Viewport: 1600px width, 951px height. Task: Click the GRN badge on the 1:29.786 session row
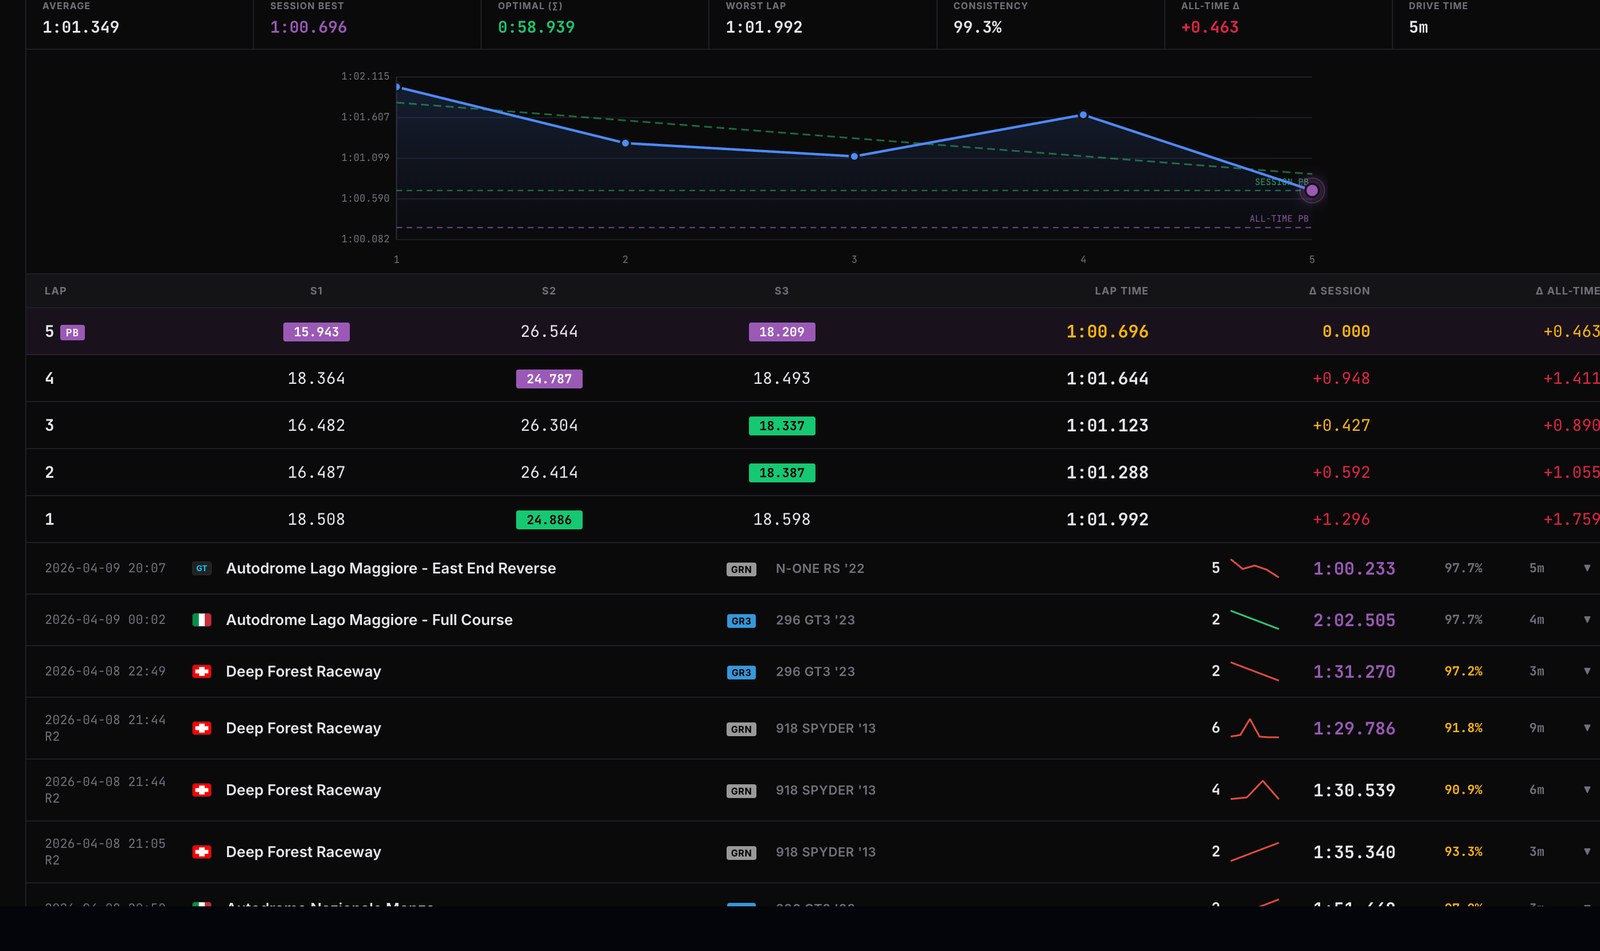point(741,729)
